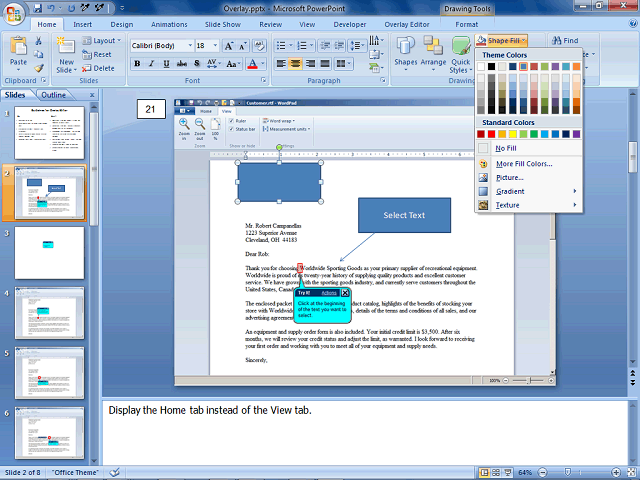
Task: Click in the slide notes pane
Action: (x=364, y=433)
